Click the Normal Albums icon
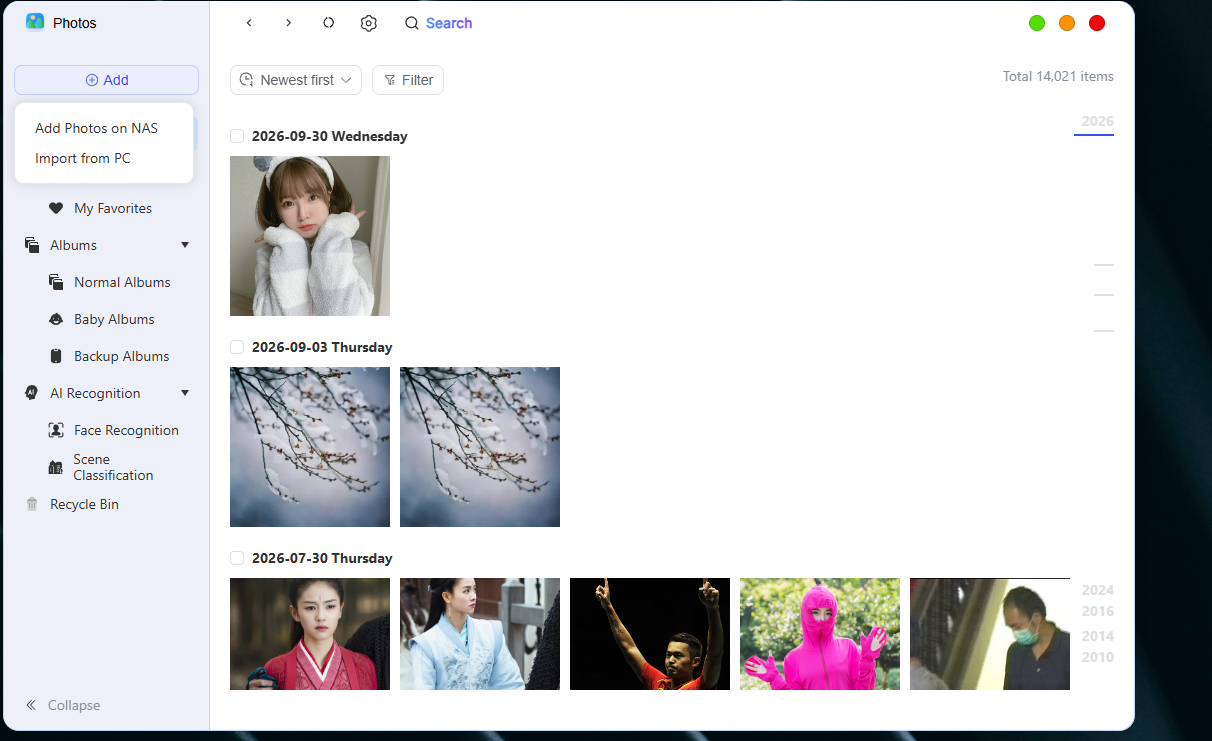This screenshot has width=1212, height=741. [x=56, y=282]
